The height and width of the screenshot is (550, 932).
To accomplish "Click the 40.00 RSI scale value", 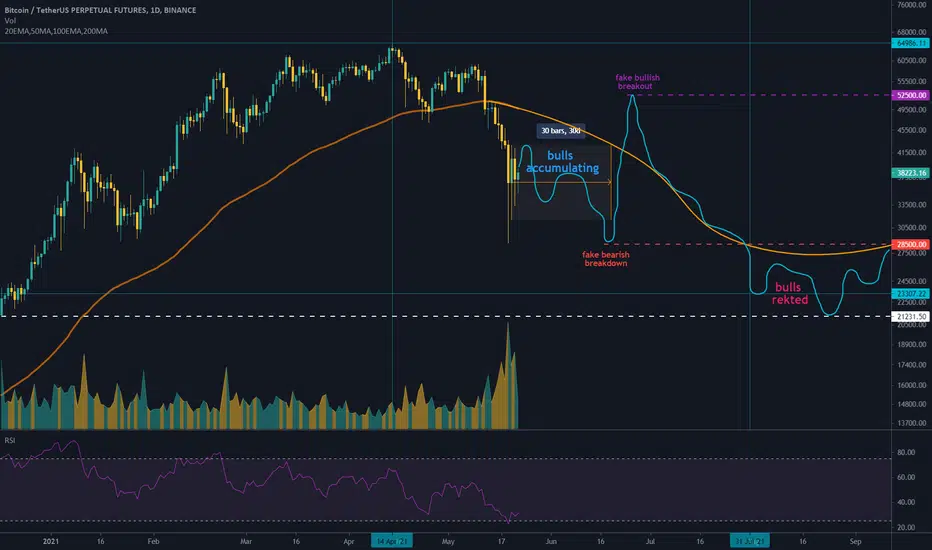I will point(906,502).
